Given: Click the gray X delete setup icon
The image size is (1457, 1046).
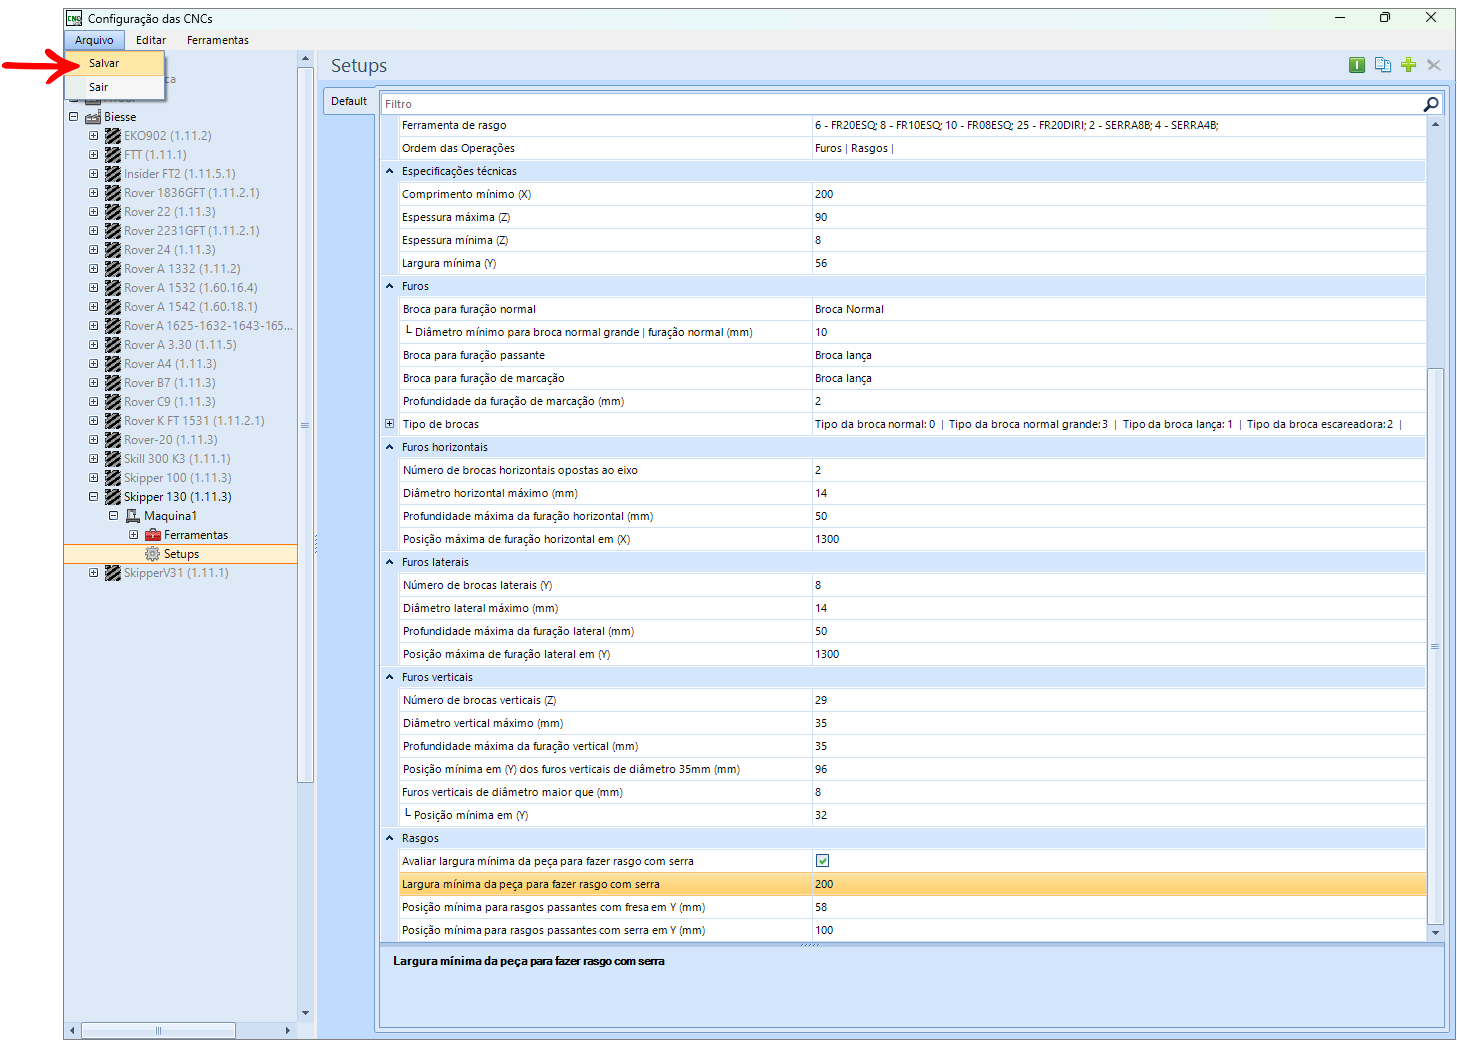Looking at the screenshot, I should coord(1434,65).
